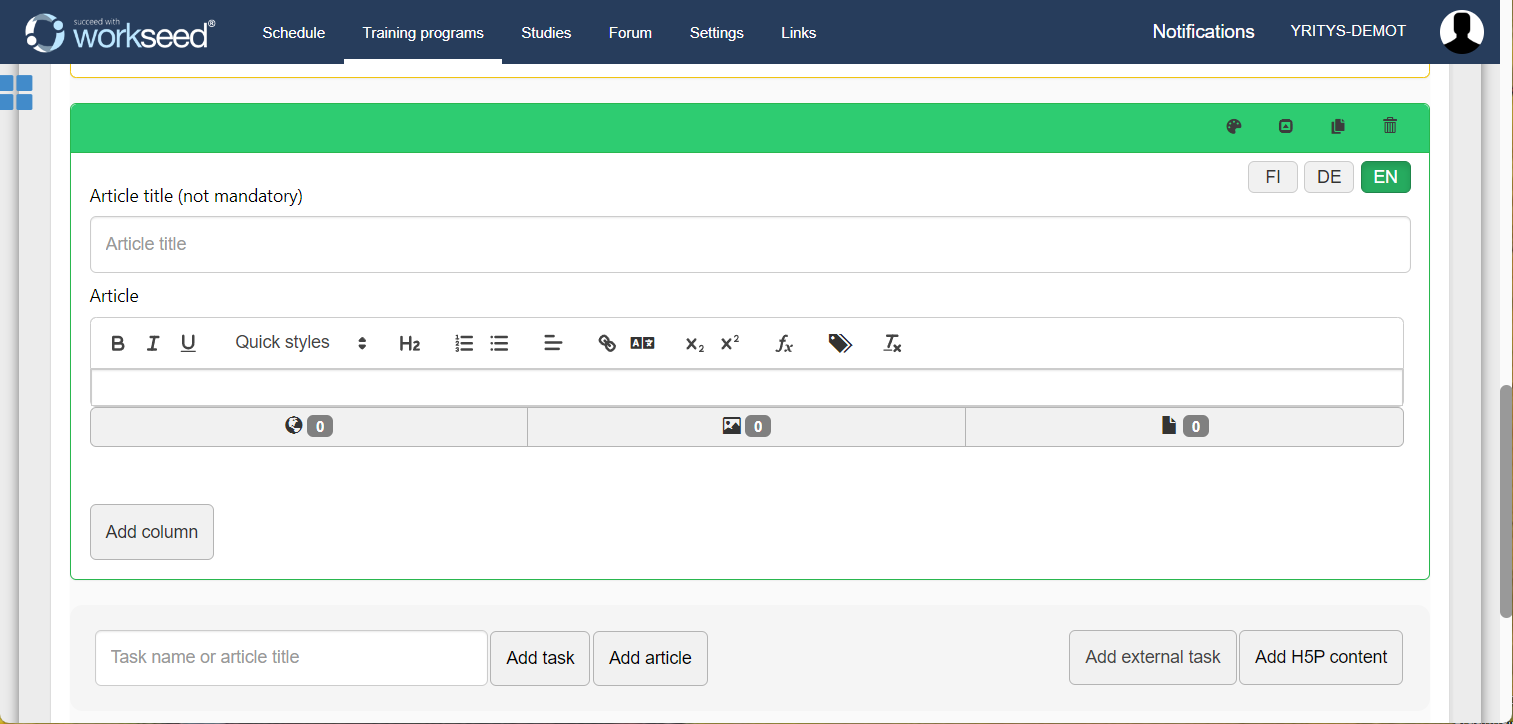
Task: Open the Training programs menu
Action: tap(422, 32)
